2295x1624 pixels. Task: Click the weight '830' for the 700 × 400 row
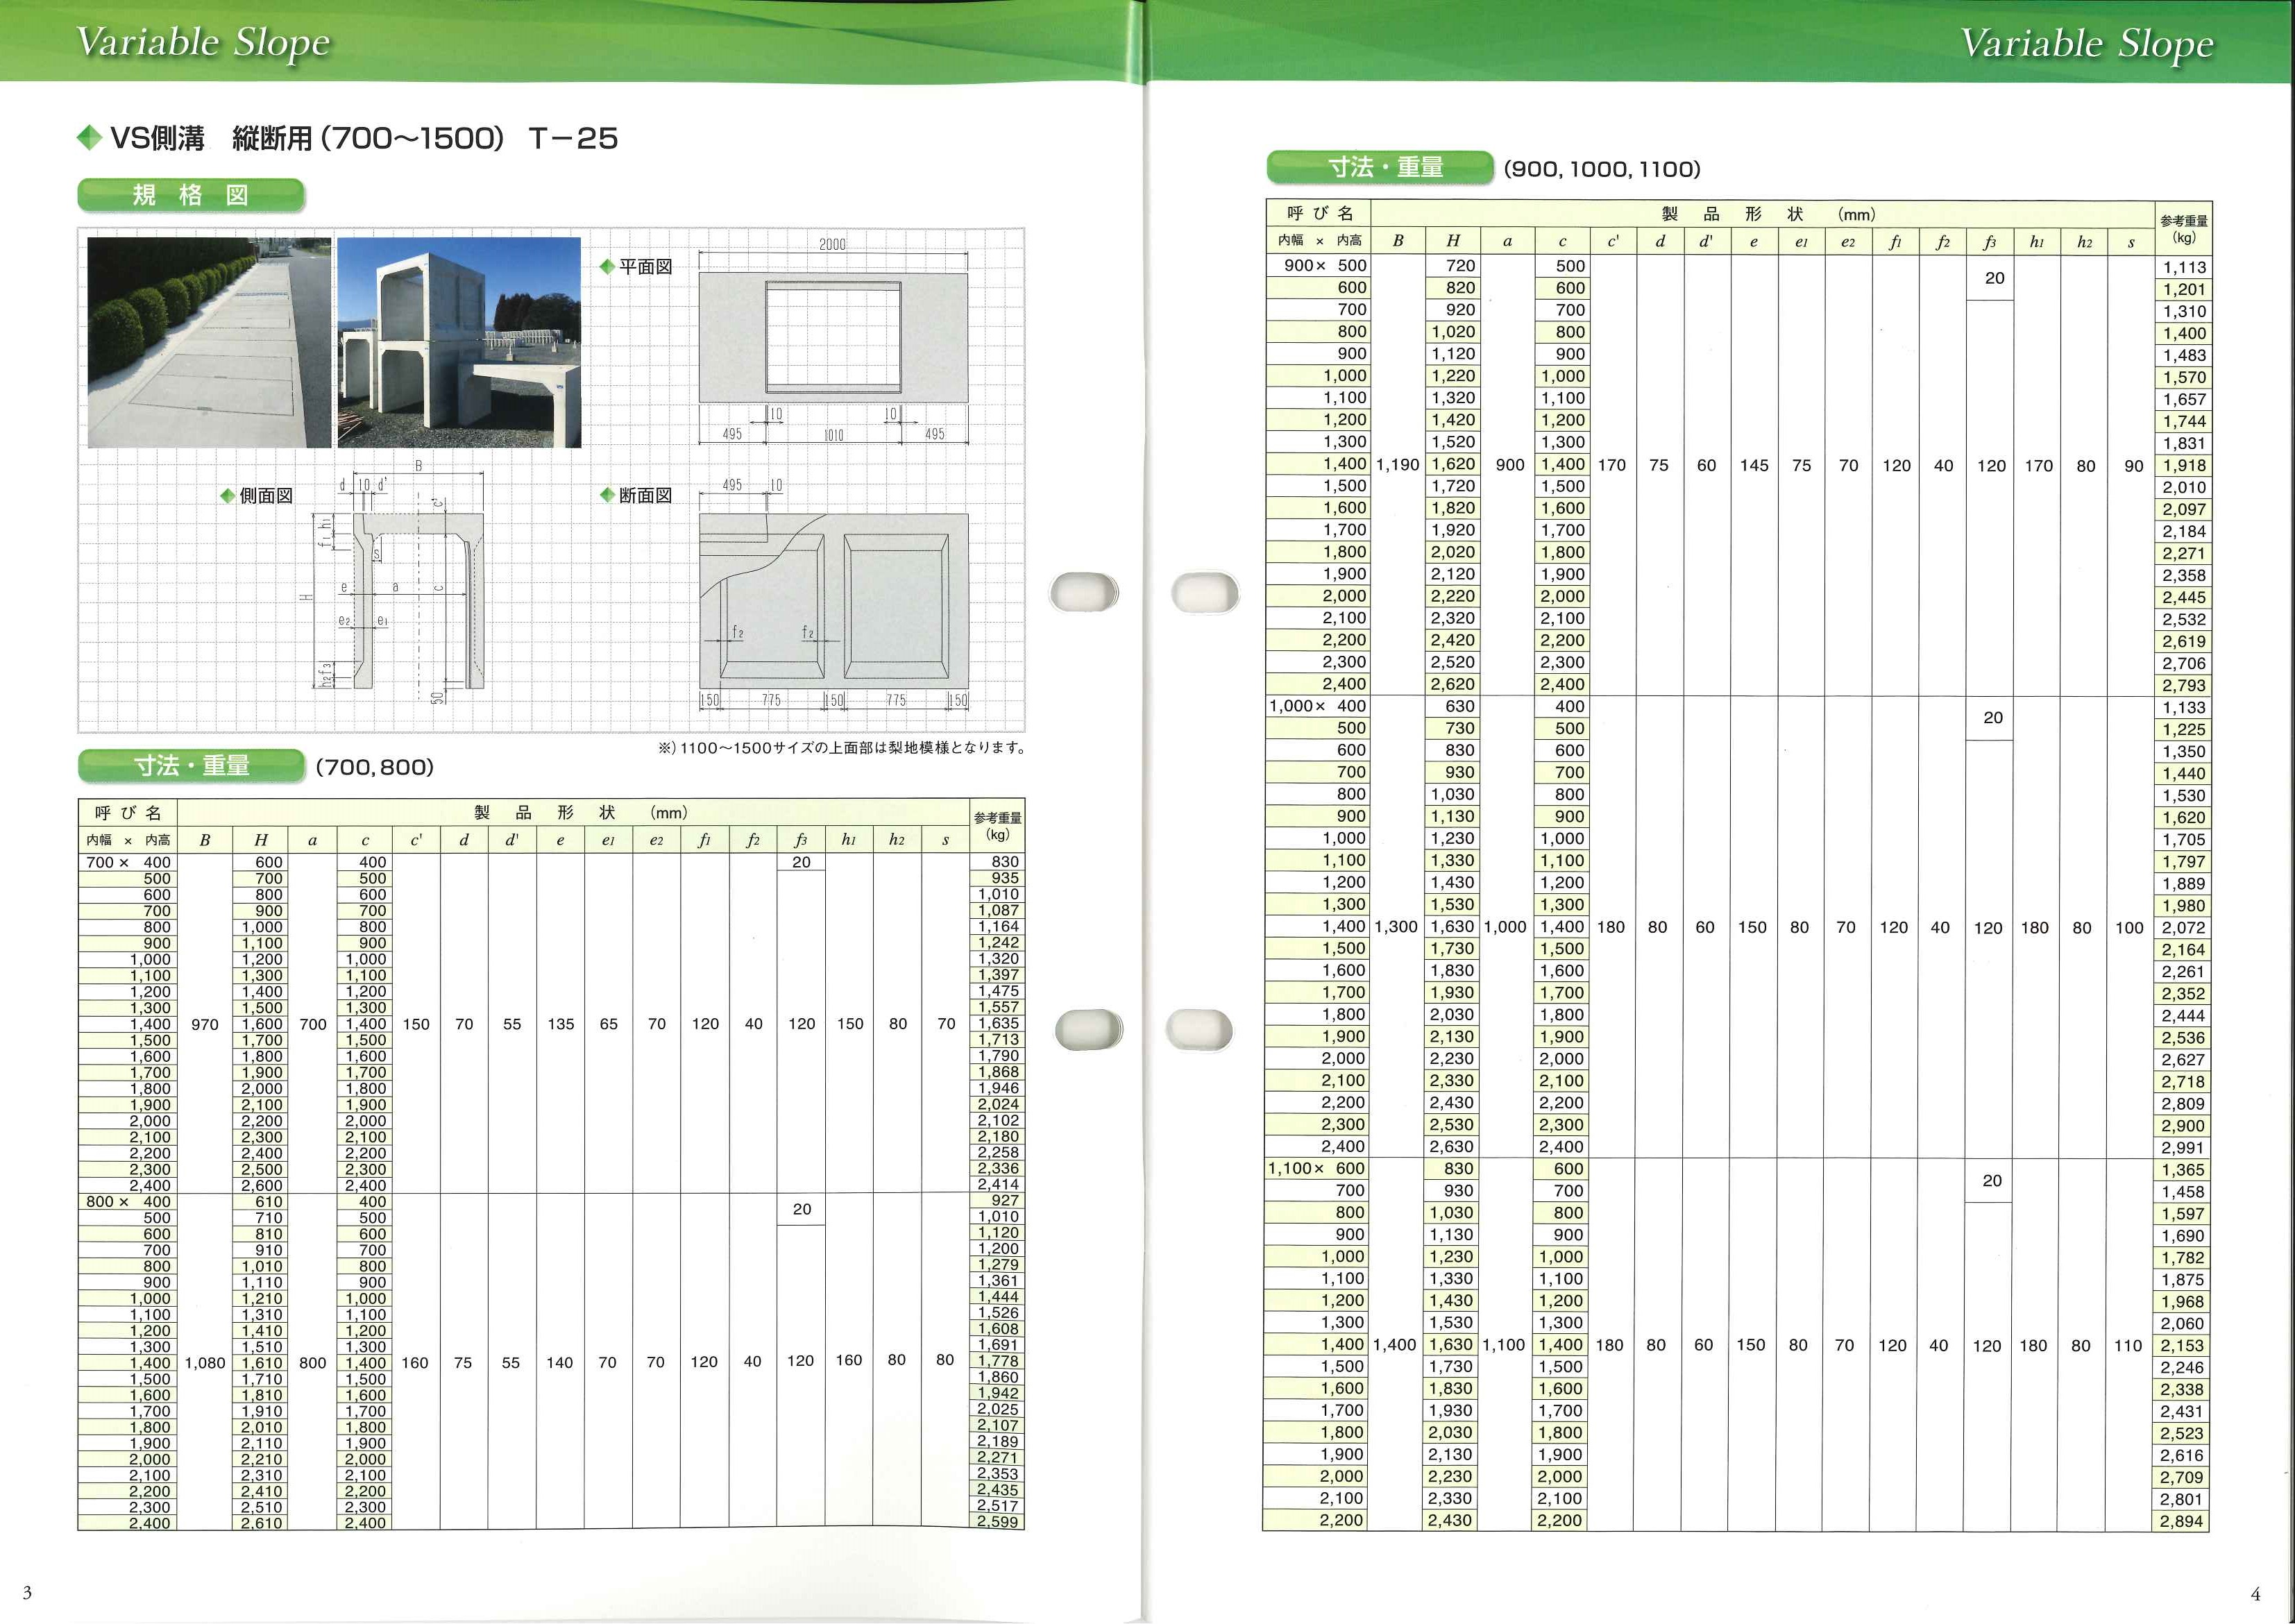pos(1005,862)
